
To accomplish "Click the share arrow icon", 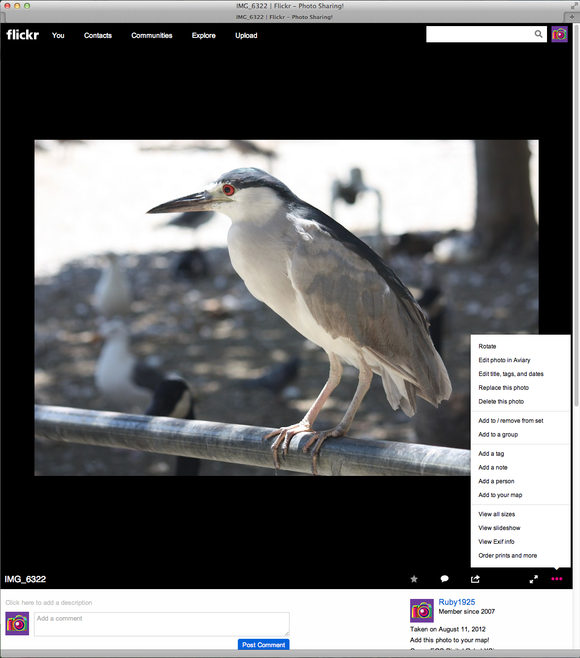I will pos(475,579).
